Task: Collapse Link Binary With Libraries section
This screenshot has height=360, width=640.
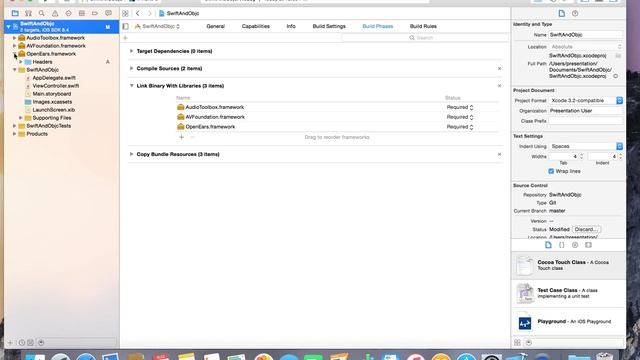Action: [x=131, y=86]
